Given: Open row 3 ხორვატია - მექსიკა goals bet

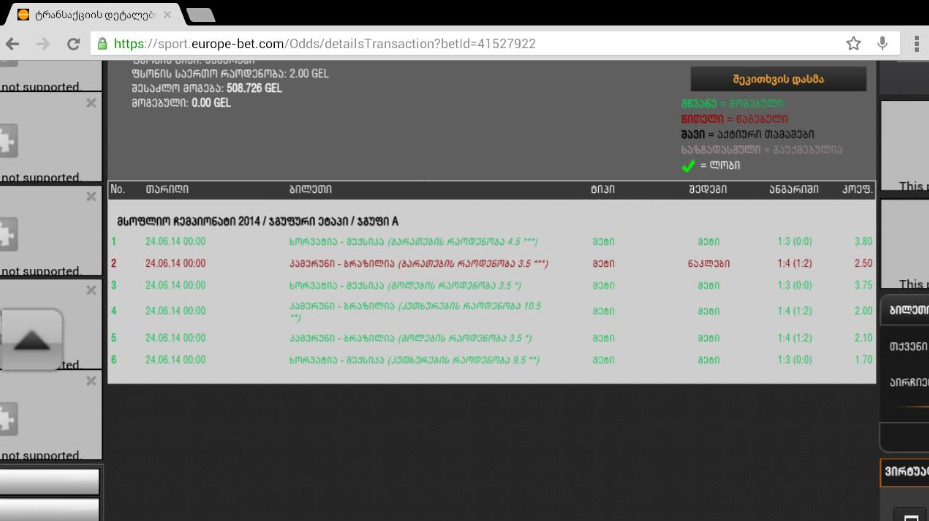Looking at the screenshot, I should click(x=405, y=285).
